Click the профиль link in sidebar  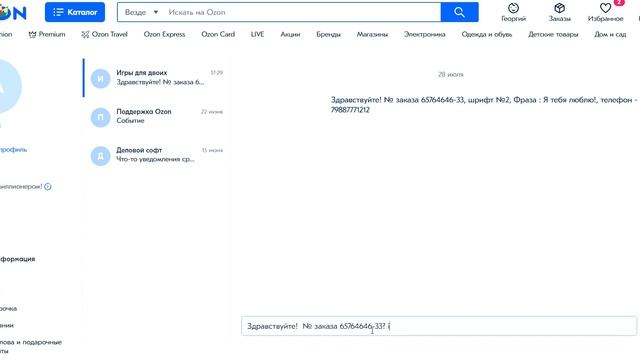pos(13,150)
